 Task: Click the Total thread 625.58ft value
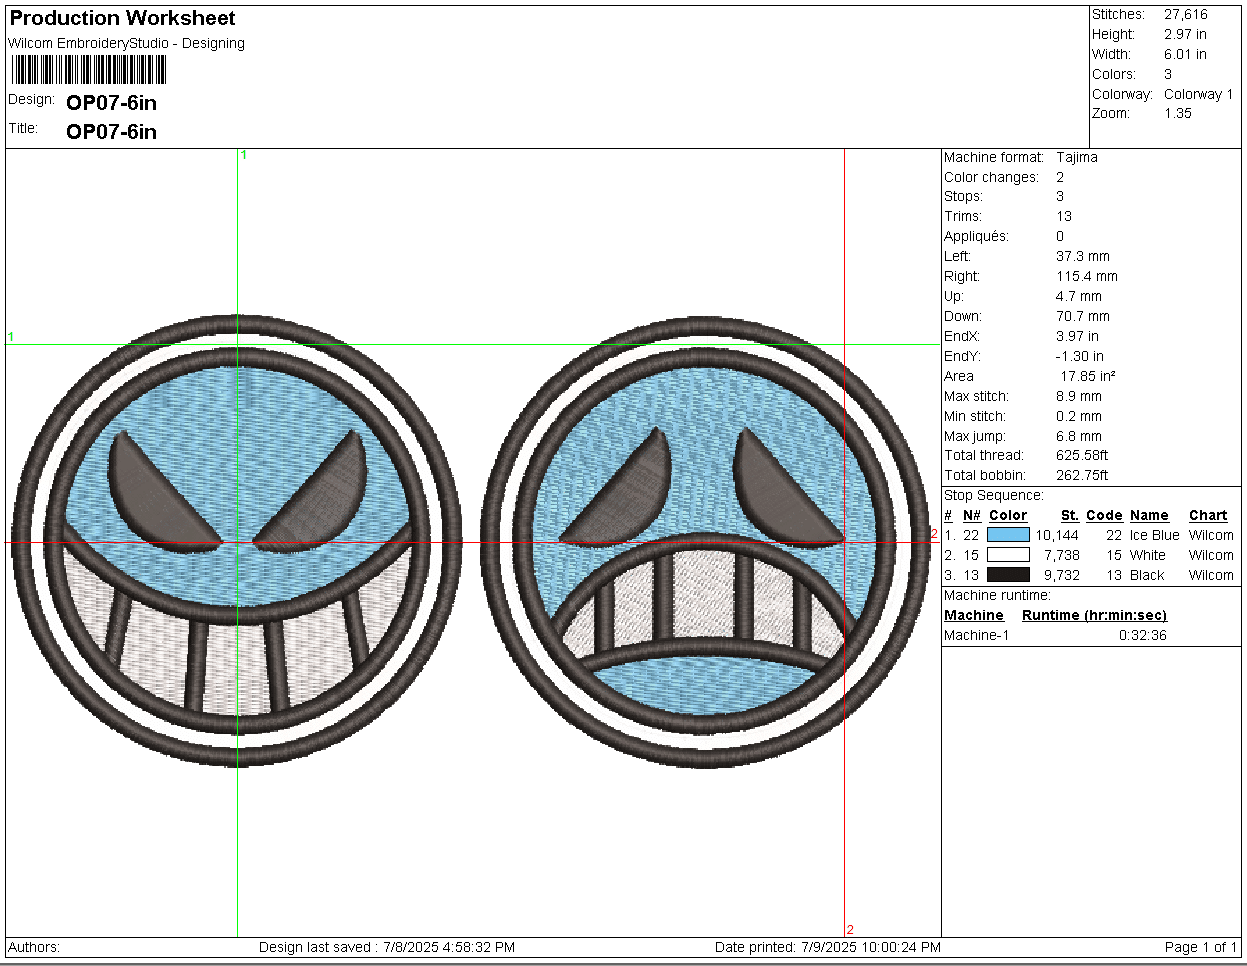point(1082,455)
